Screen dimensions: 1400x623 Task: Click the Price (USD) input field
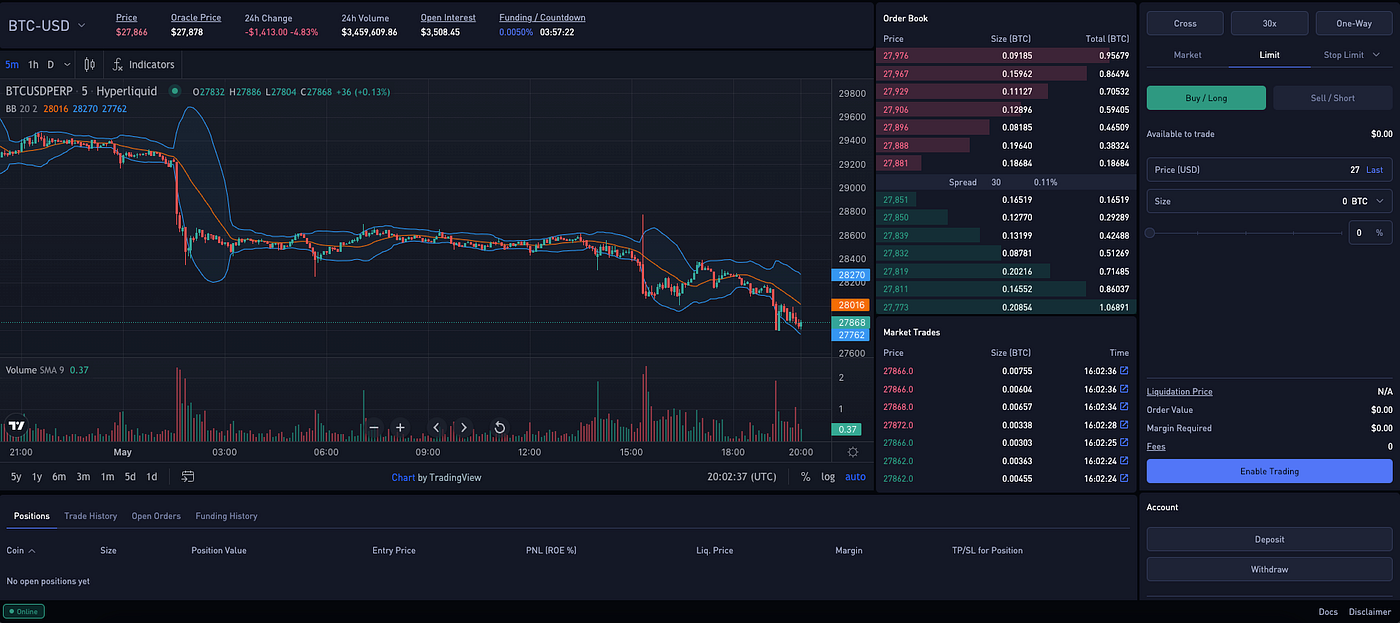(1269, 170)
